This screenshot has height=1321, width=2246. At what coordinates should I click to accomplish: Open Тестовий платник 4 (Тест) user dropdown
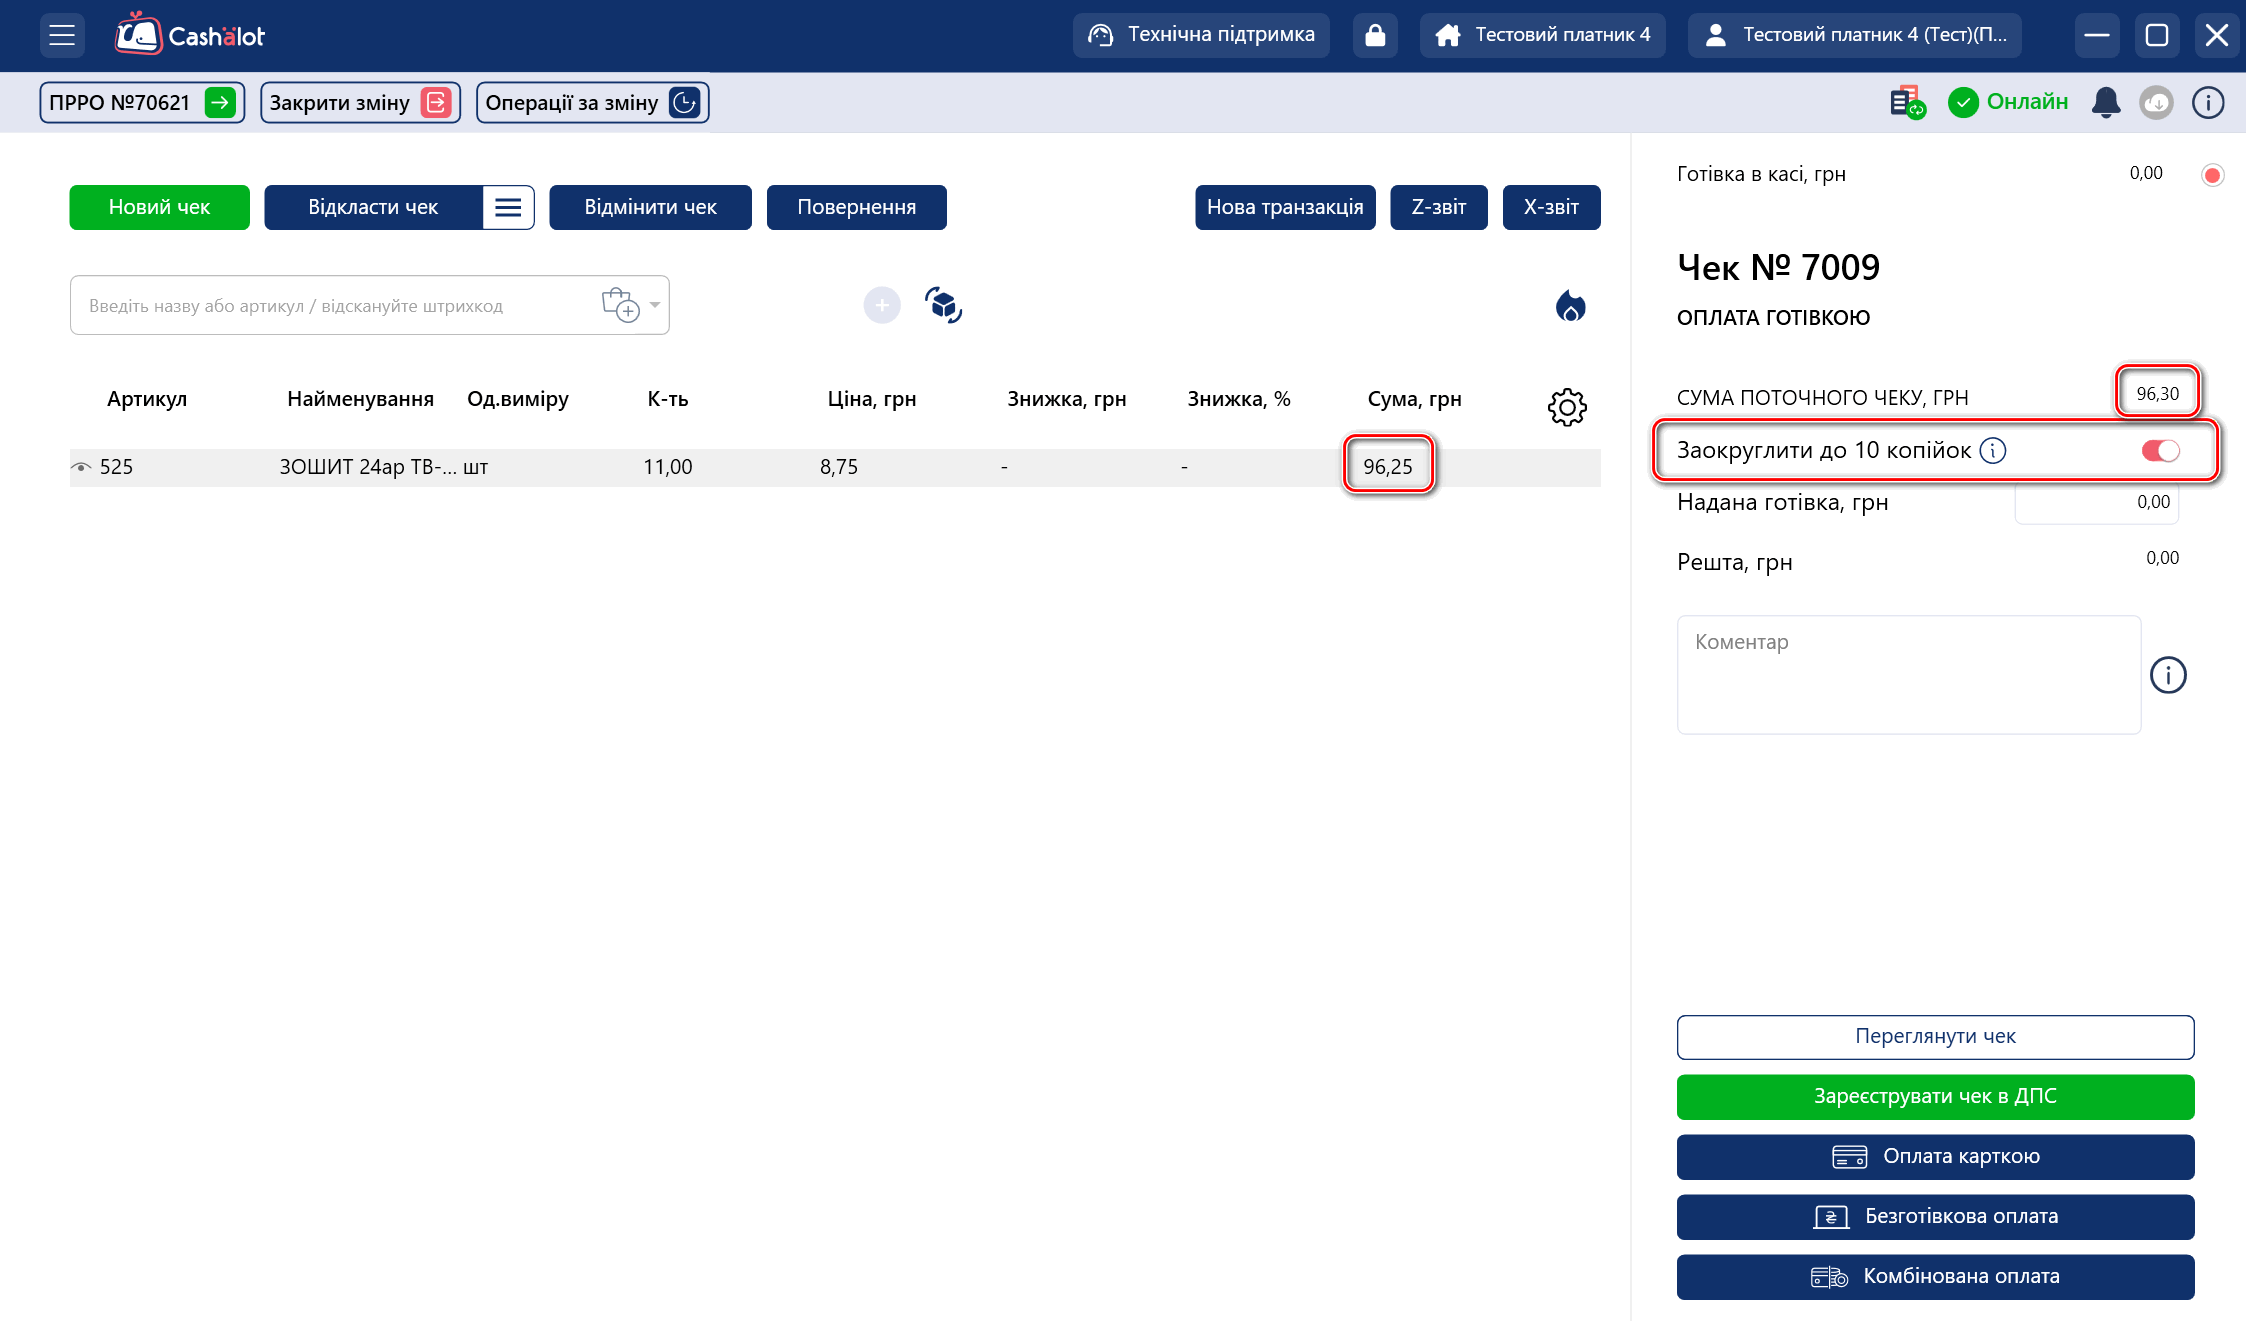1855,36
